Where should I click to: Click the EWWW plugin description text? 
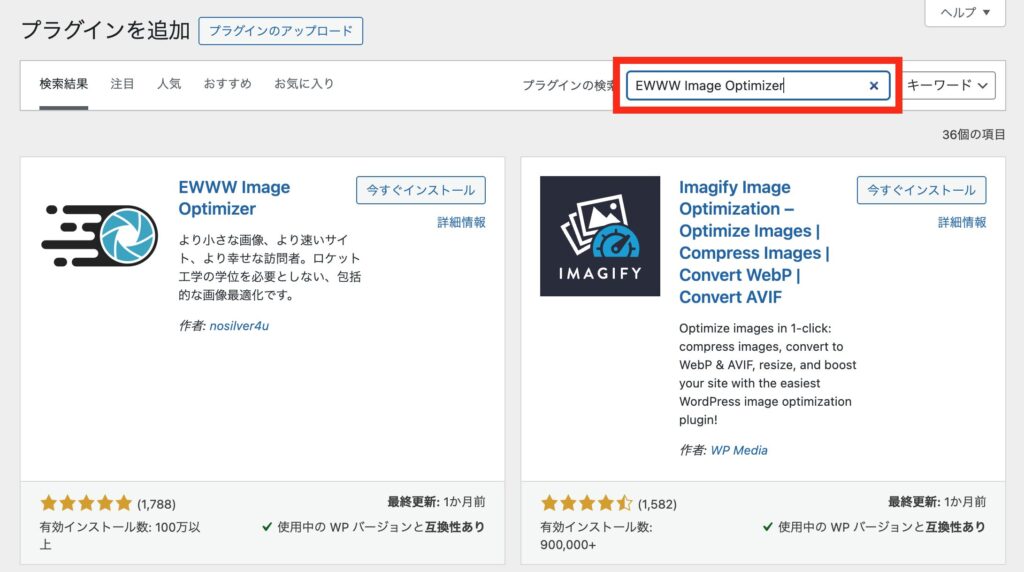(x=270, y=268)
